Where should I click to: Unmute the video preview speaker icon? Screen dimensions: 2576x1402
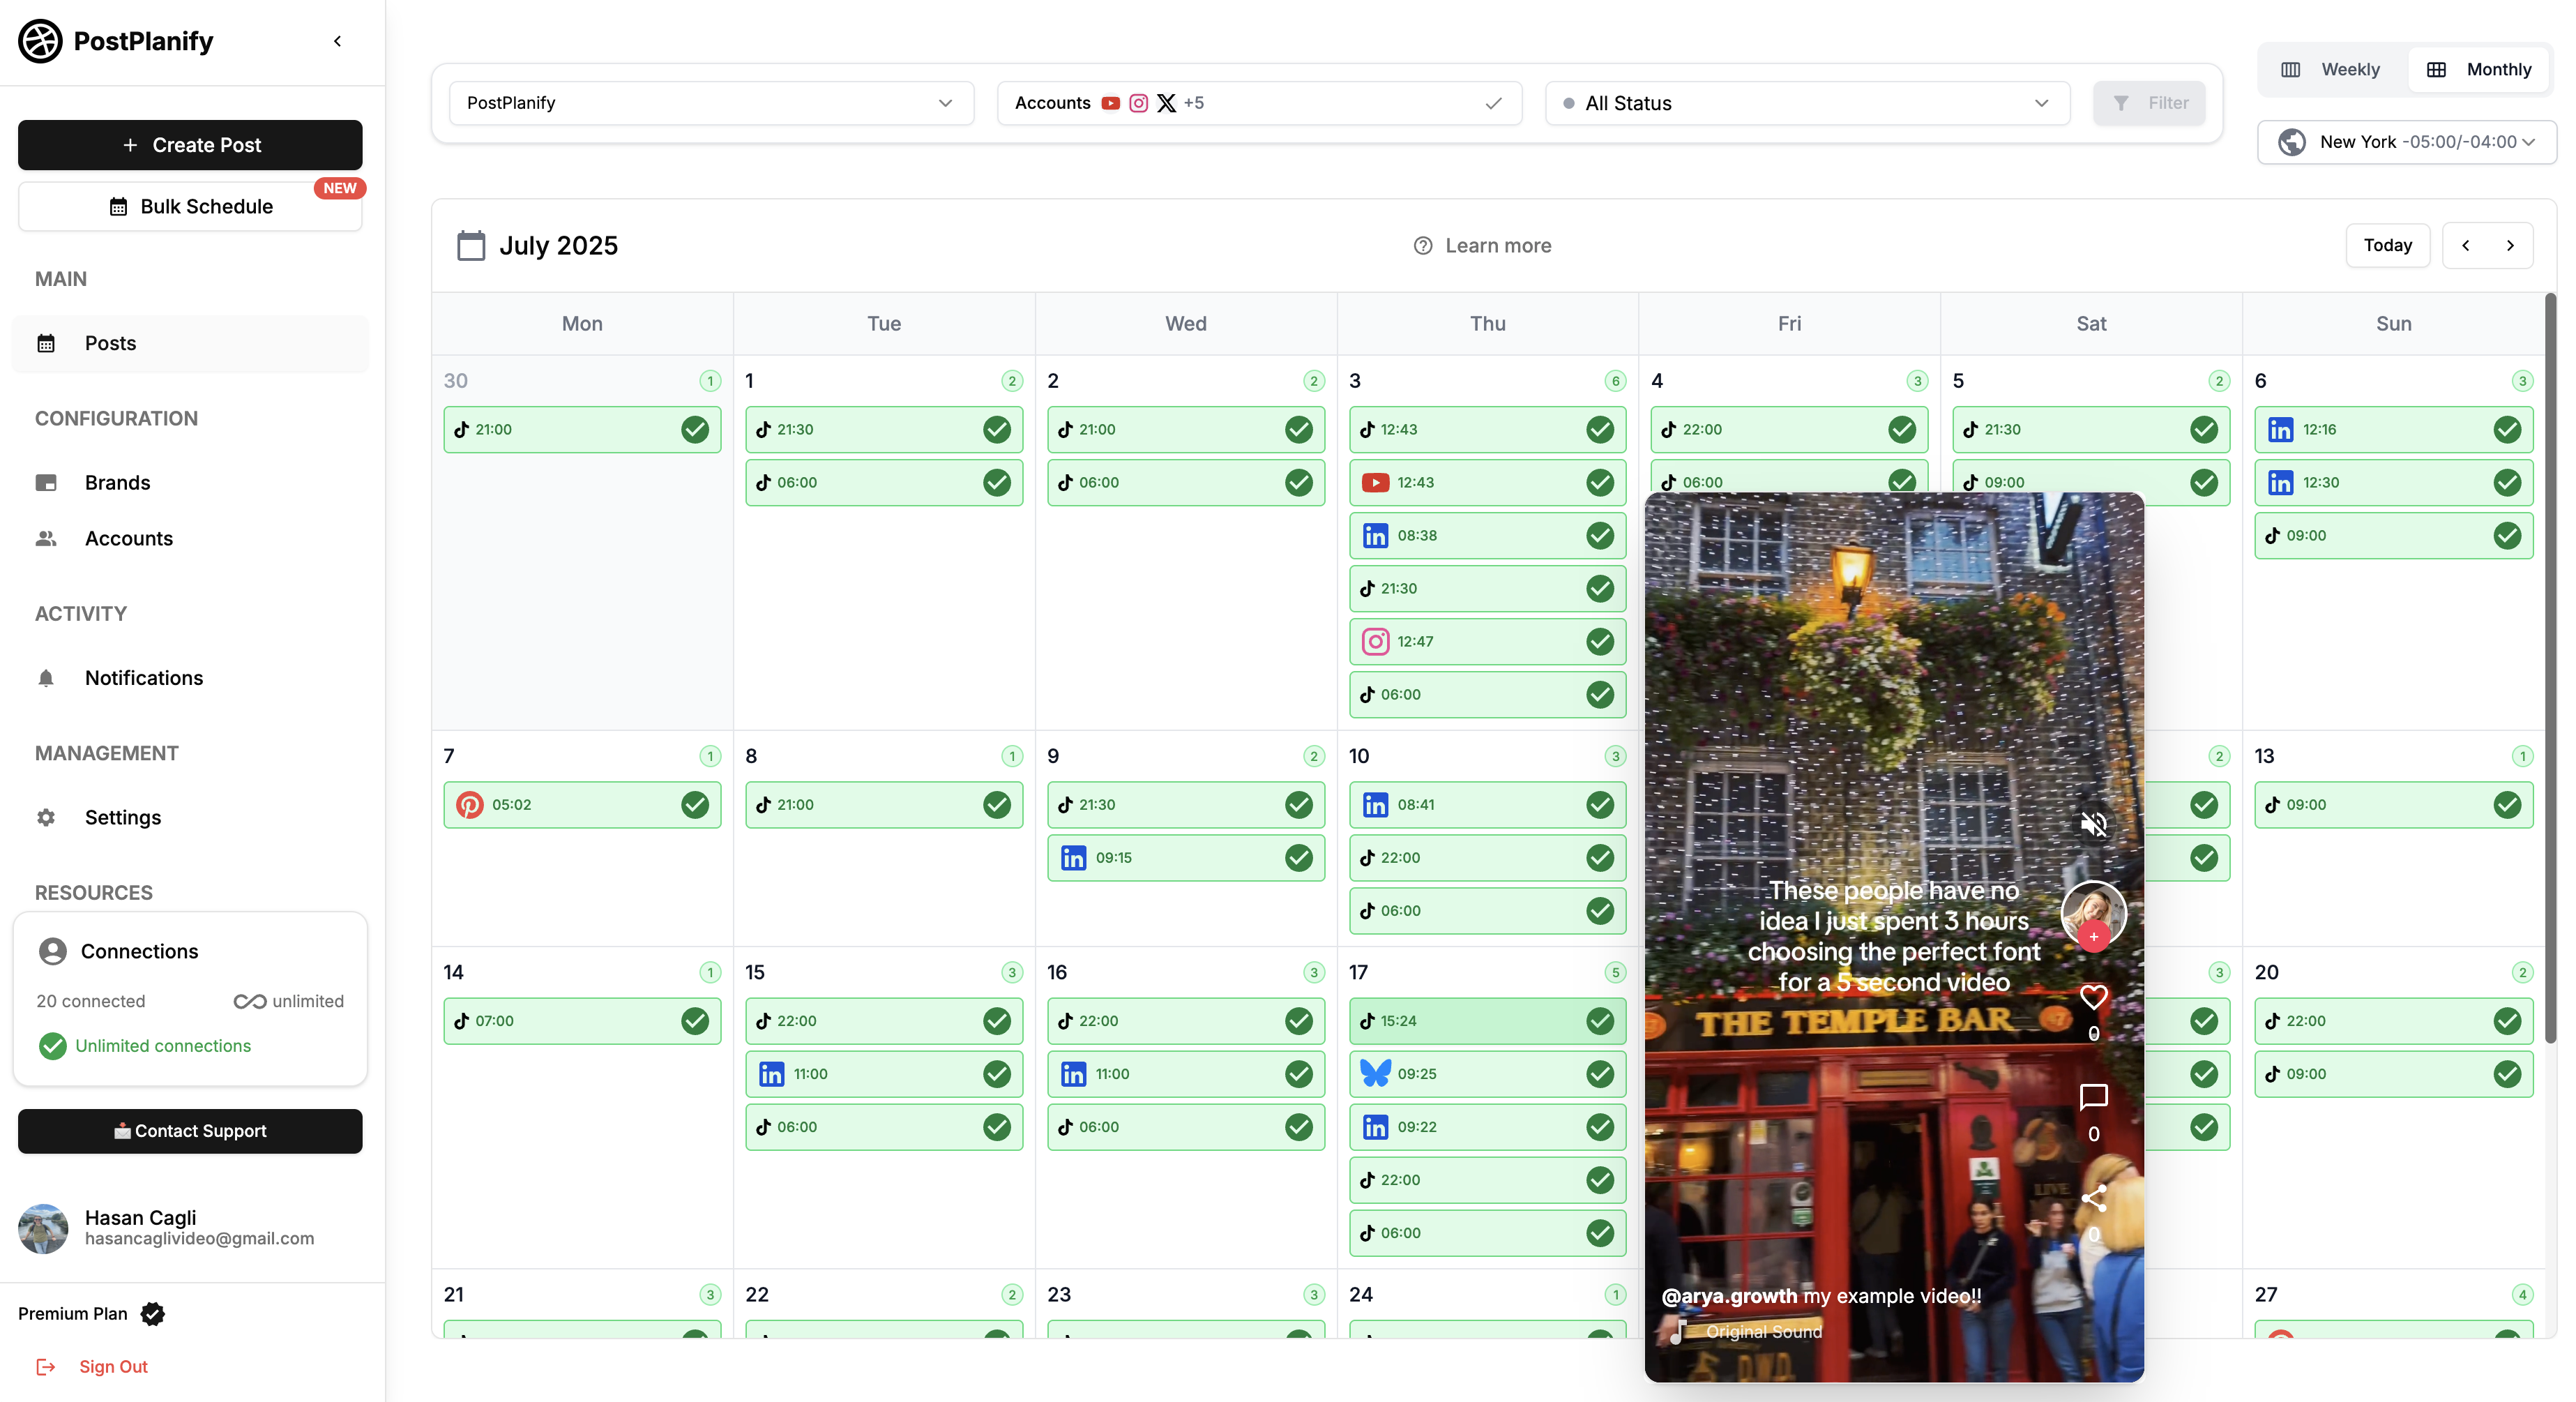coord(2093,824)
